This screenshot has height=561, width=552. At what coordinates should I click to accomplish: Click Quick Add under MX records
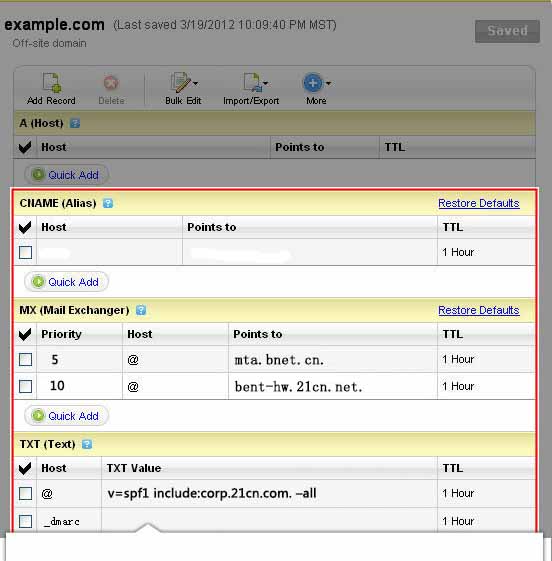[66, 416]
